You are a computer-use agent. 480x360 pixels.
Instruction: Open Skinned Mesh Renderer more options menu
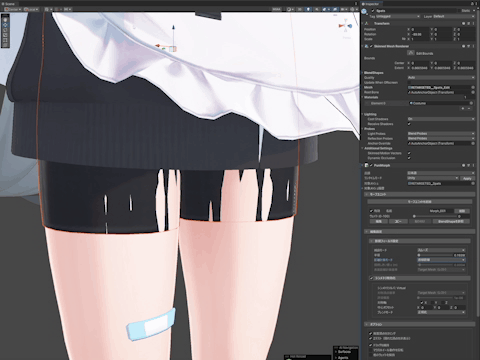point(473,46)
